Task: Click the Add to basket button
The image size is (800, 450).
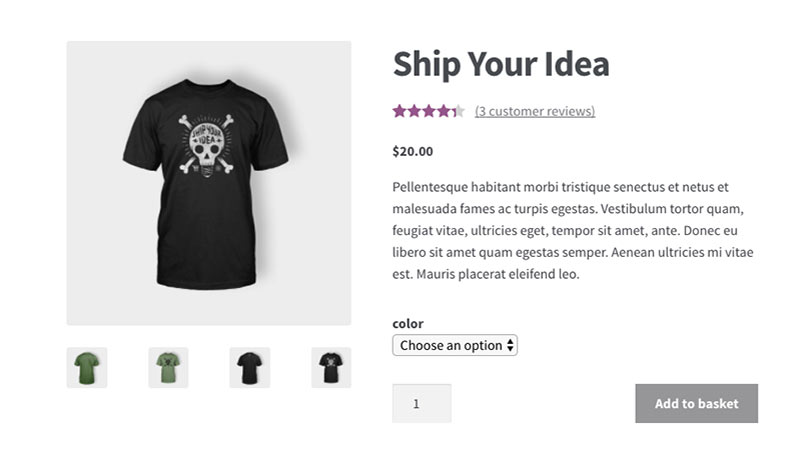Action: click(696, 404)
